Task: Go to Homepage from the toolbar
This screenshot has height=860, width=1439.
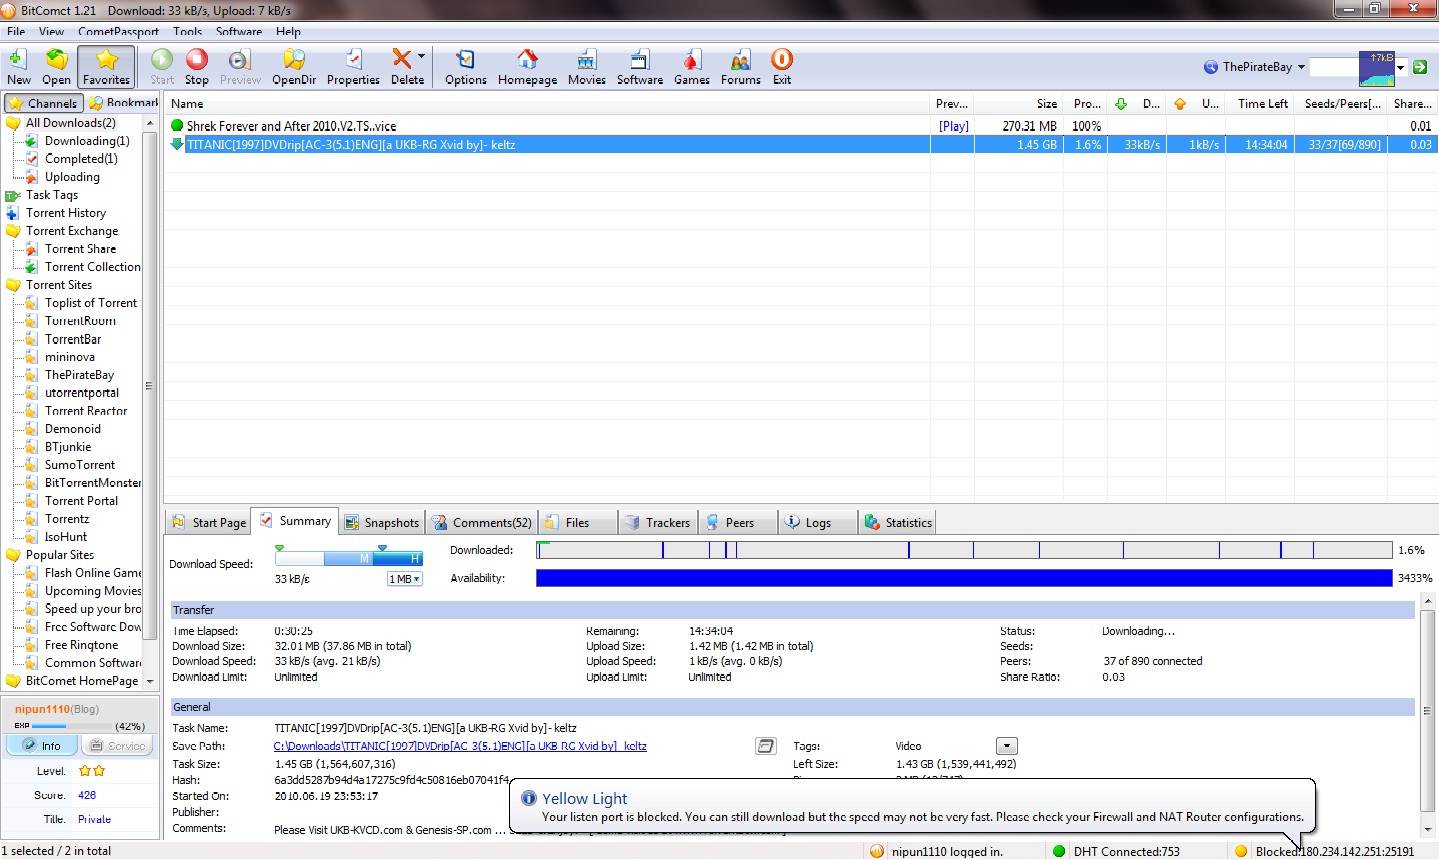Action: pyautogui.click(x=527, y=67)
